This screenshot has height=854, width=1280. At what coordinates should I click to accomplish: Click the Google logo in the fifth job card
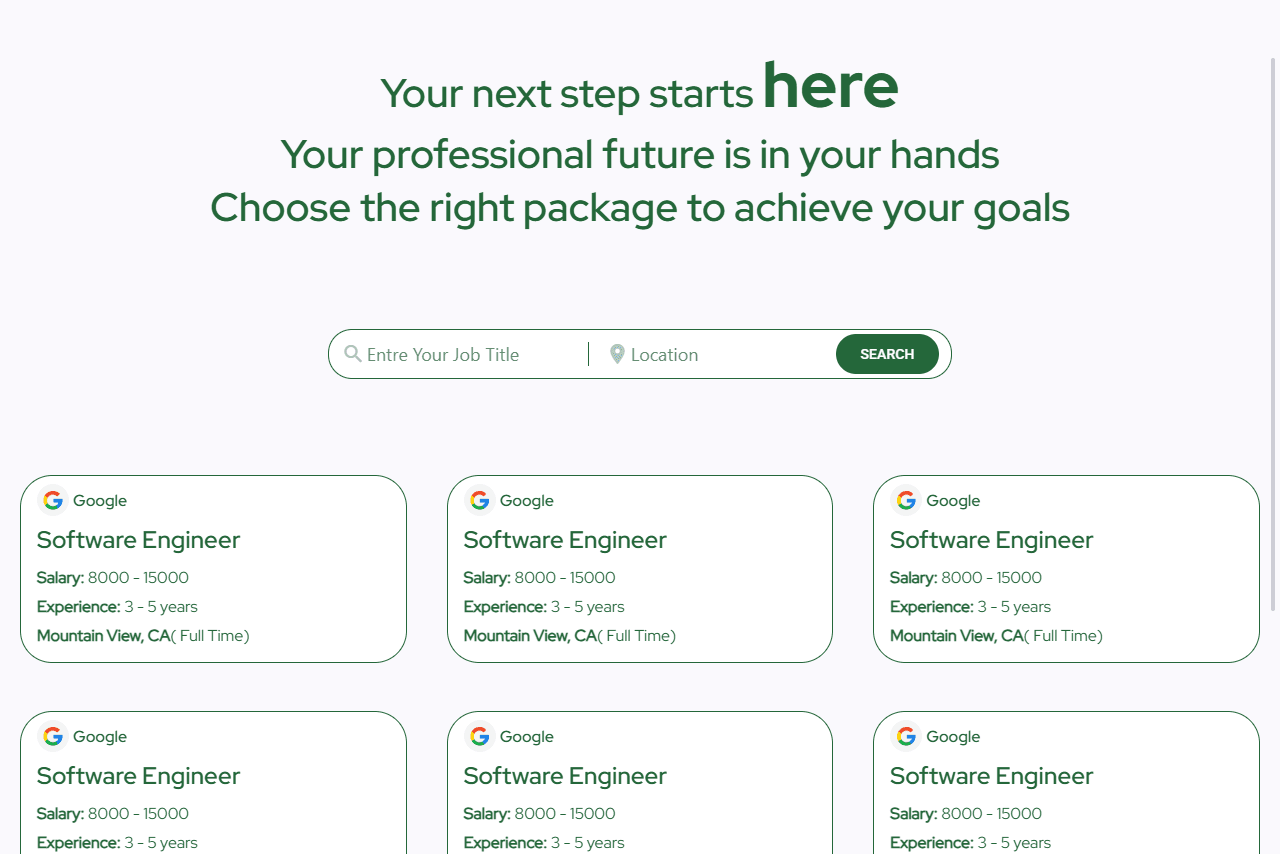(x=480, y=736)
